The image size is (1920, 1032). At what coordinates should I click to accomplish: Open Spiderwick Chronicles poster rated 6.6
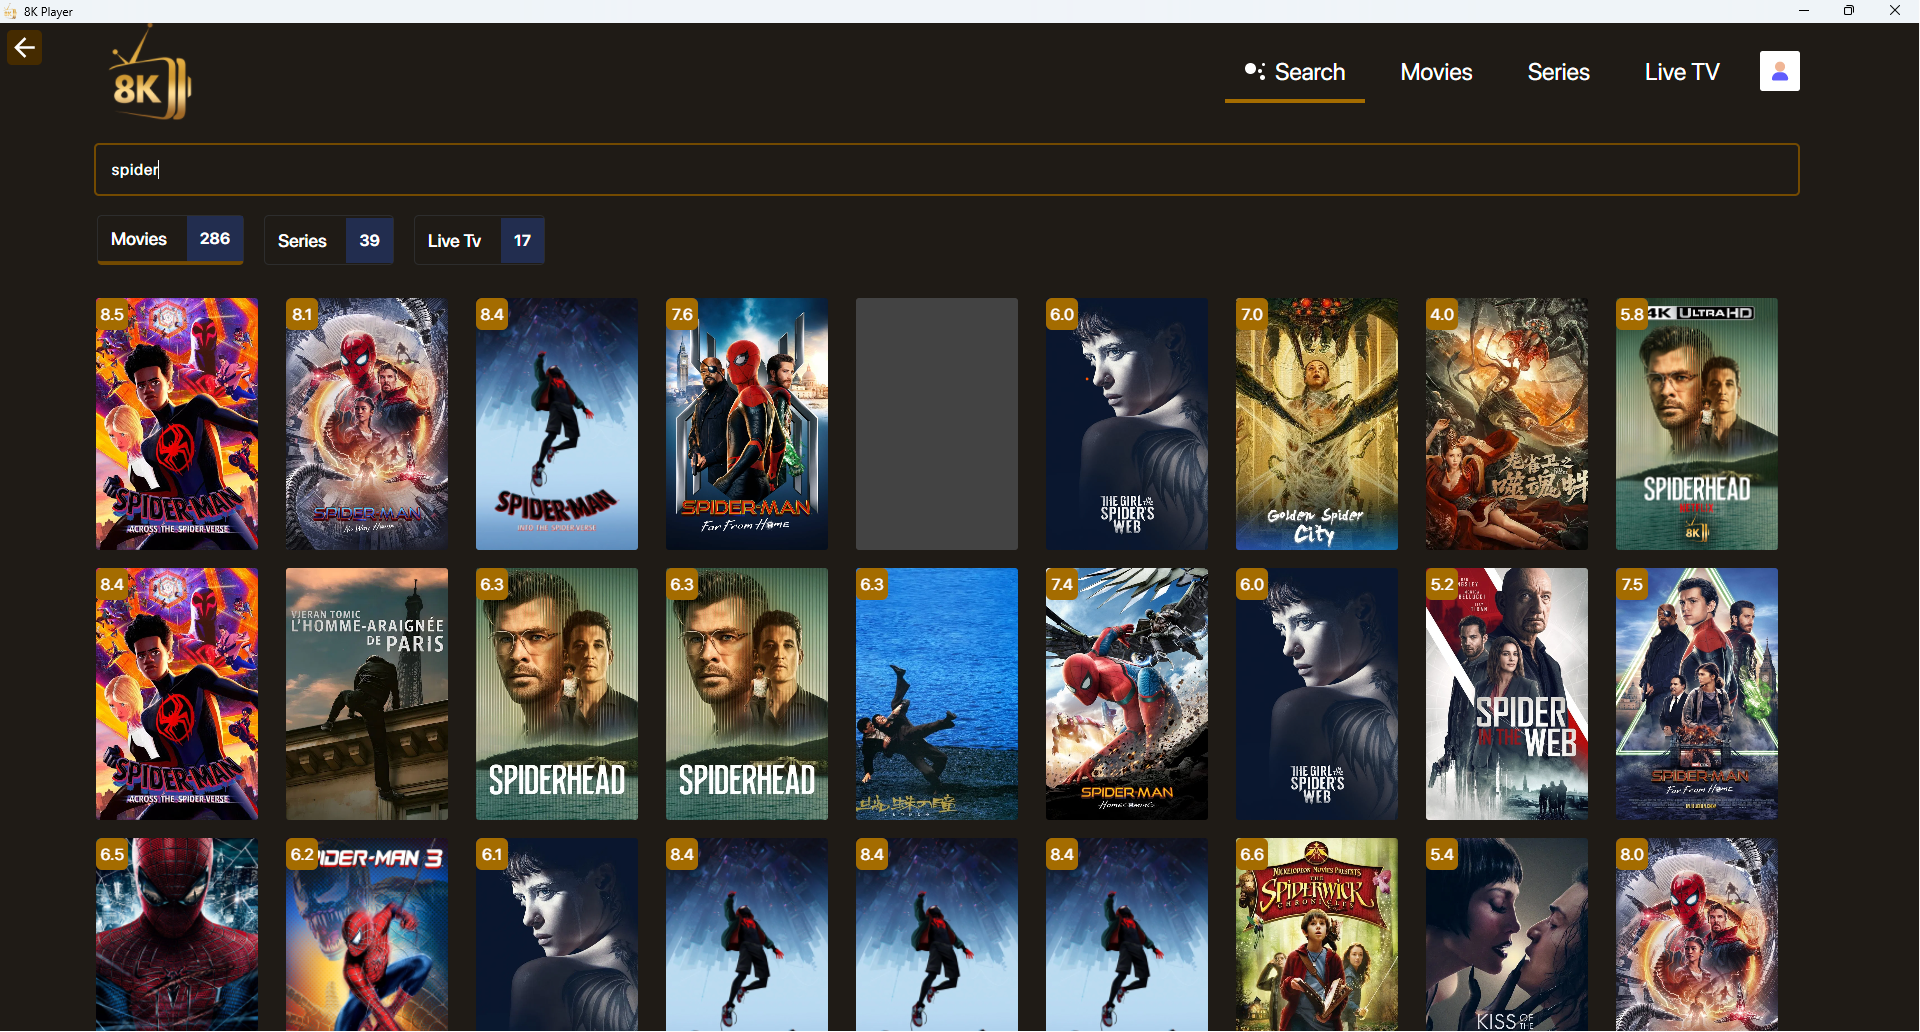click(x=1317, y=935)
